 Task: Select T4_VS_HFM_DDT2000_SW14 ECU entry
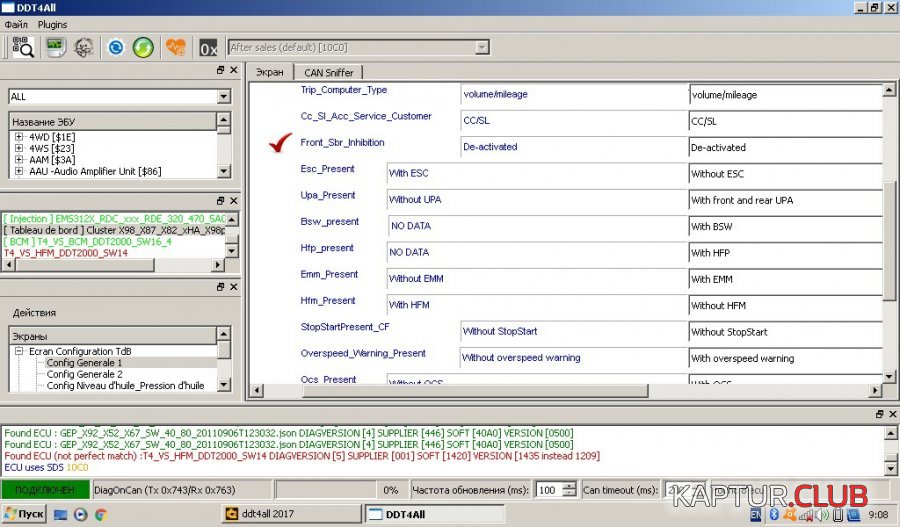pos(65,253)
